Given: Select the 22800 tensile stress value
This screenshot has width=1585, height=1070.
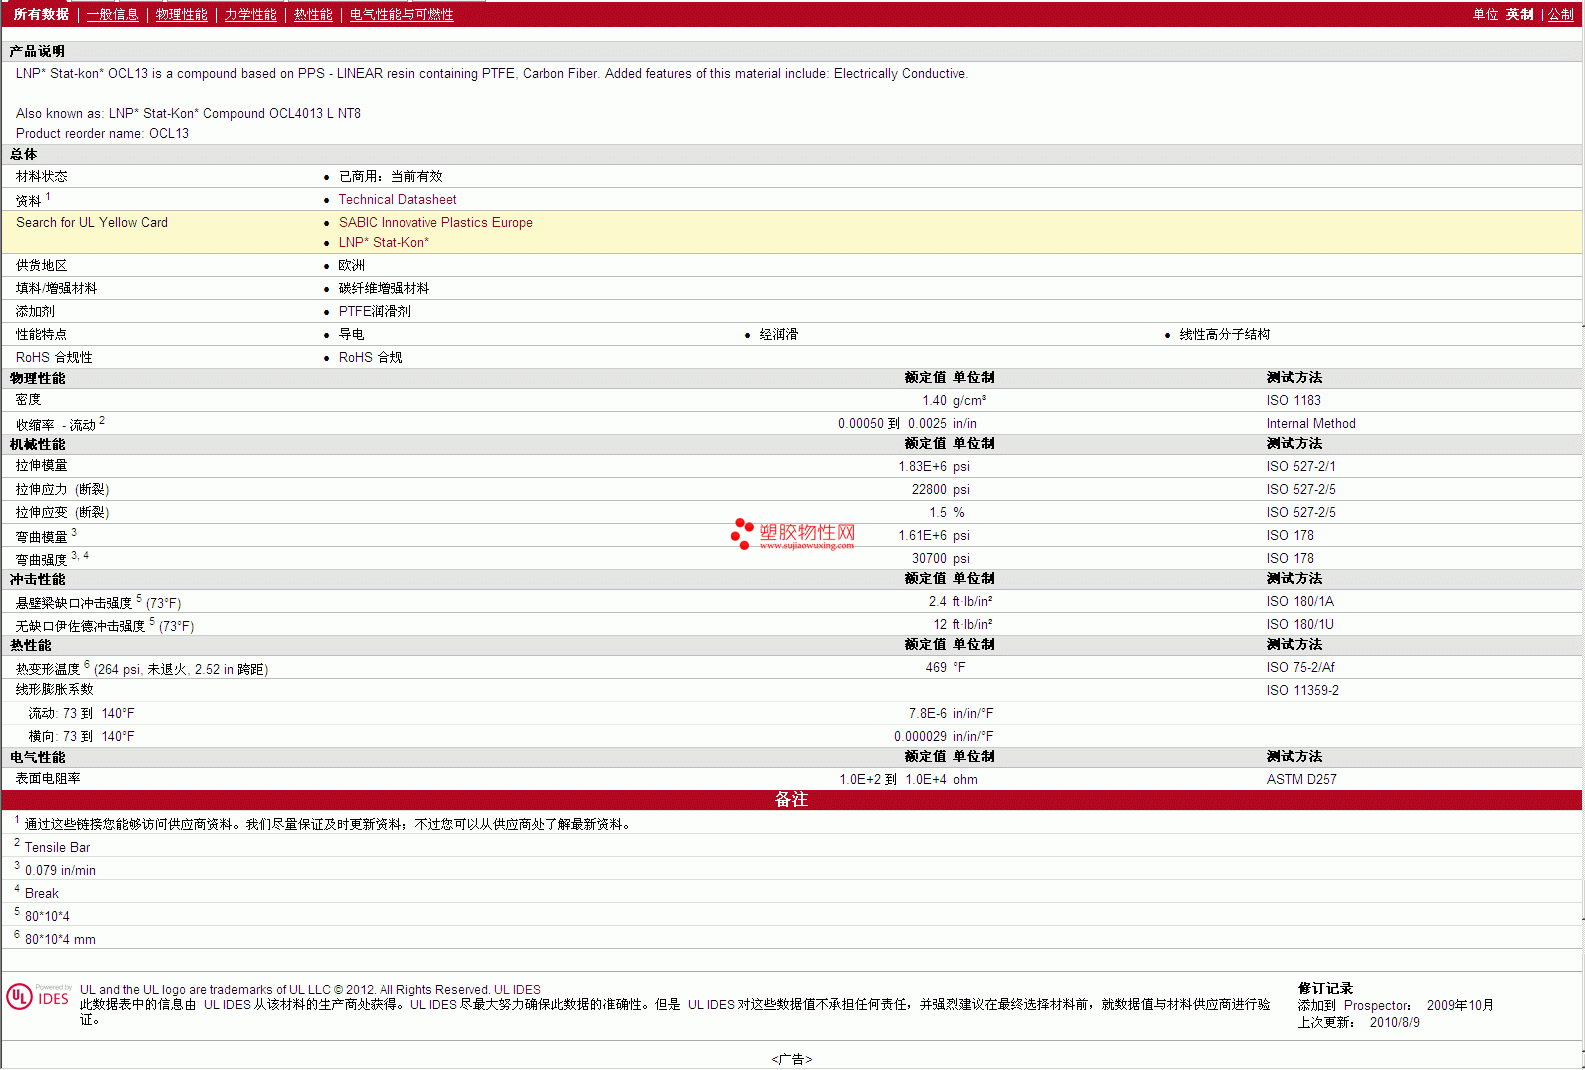Looking at the screenshot, I should click(929, 489).
